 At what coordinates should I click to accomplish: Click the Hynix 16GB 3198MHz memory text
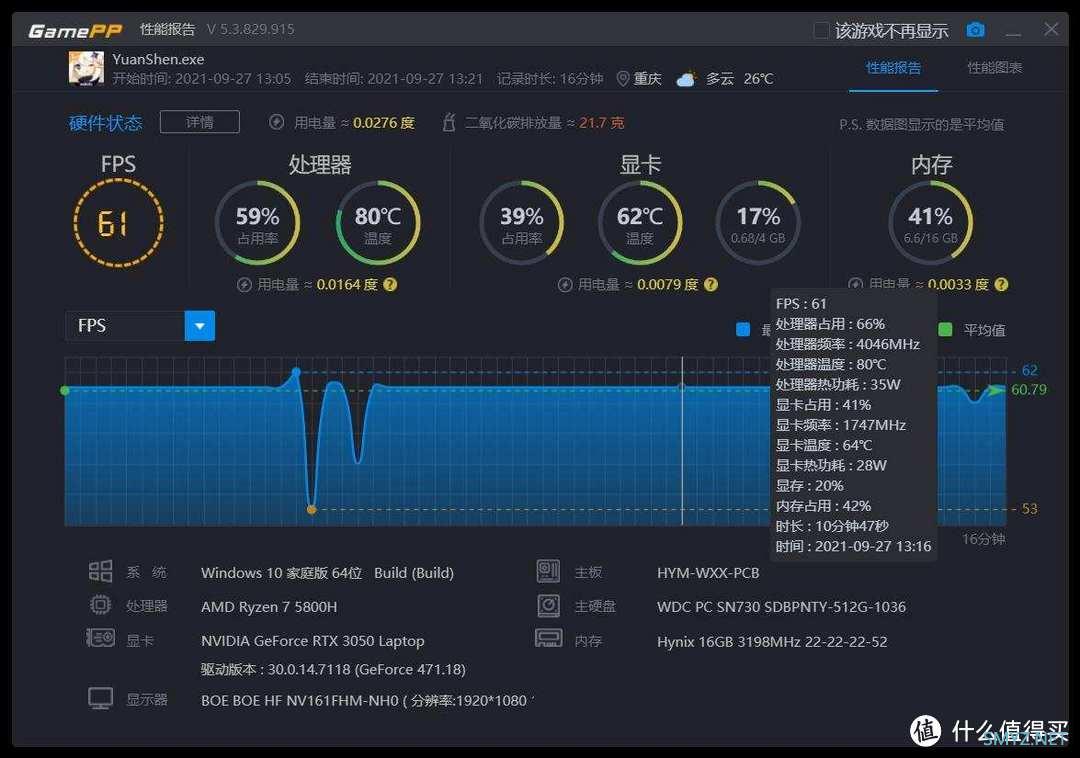[772, 642]
